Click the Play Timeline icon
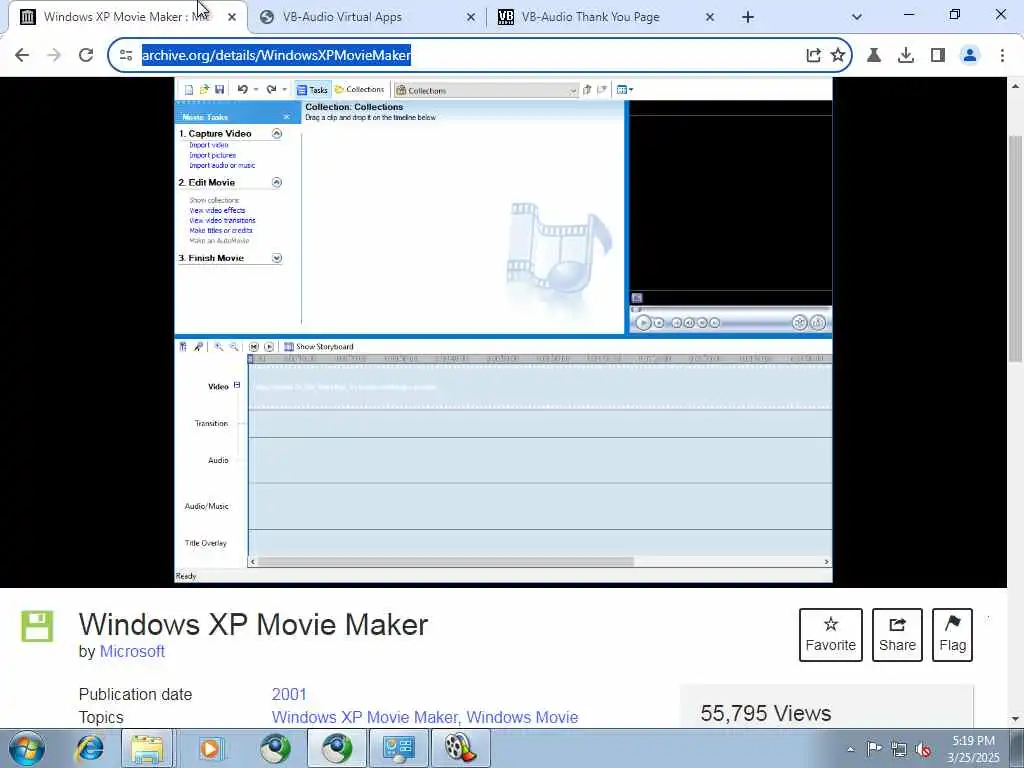The height and width of the screenshot is (768, 1024). tap(268, 347)
